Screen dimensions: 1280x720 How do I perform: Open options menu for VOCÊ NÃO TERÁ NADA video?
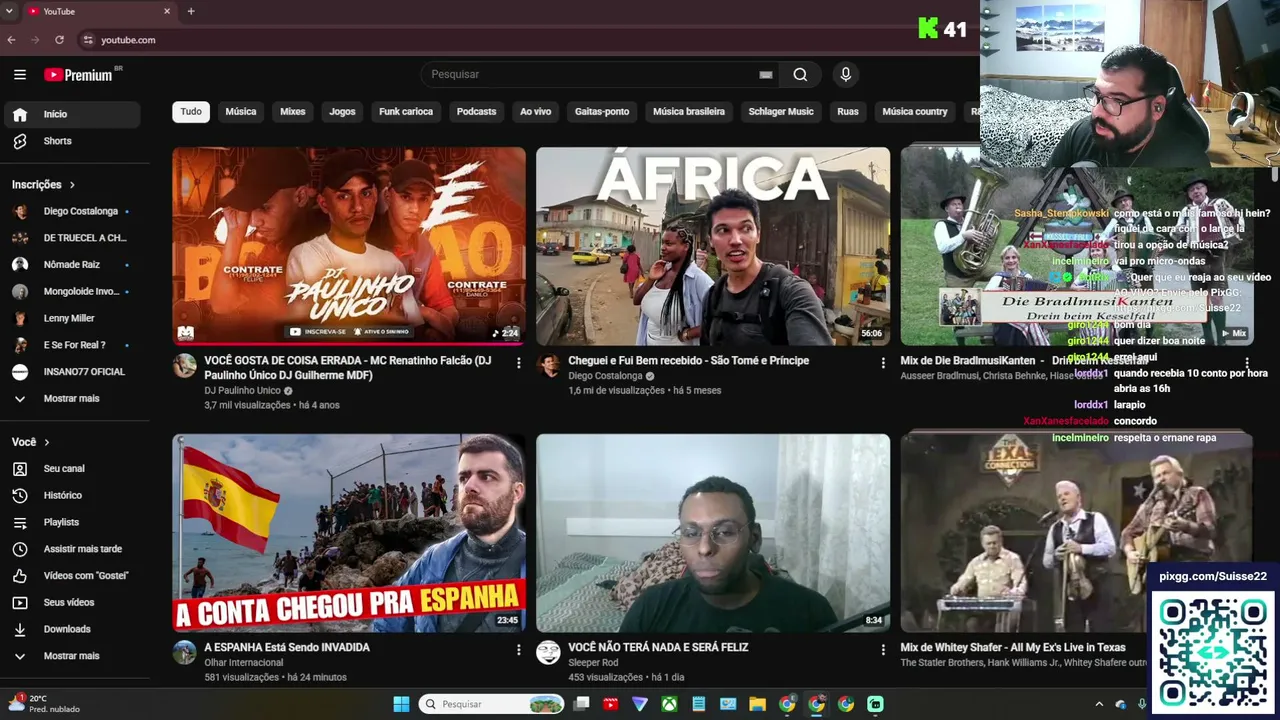(x=882, y=650)
